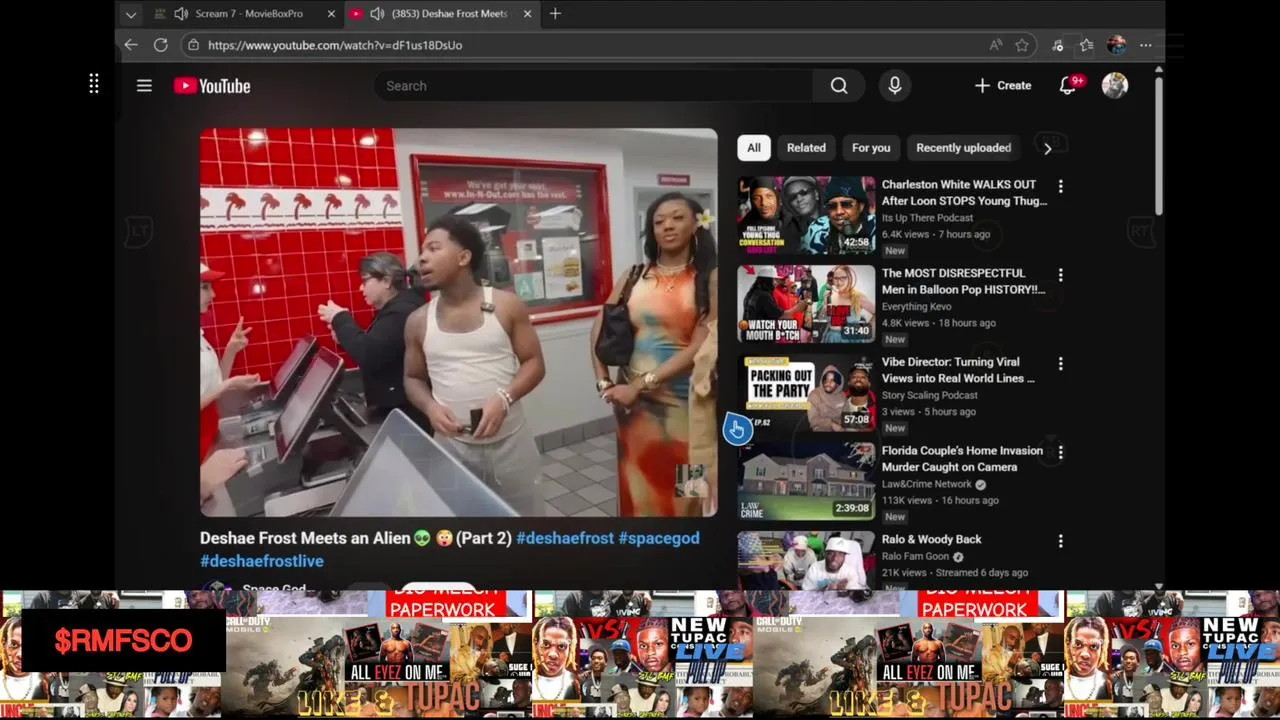Open Charleston White WALKS OUT video thumbnail
Viewport: 1280px width, 720px height.
806,215
